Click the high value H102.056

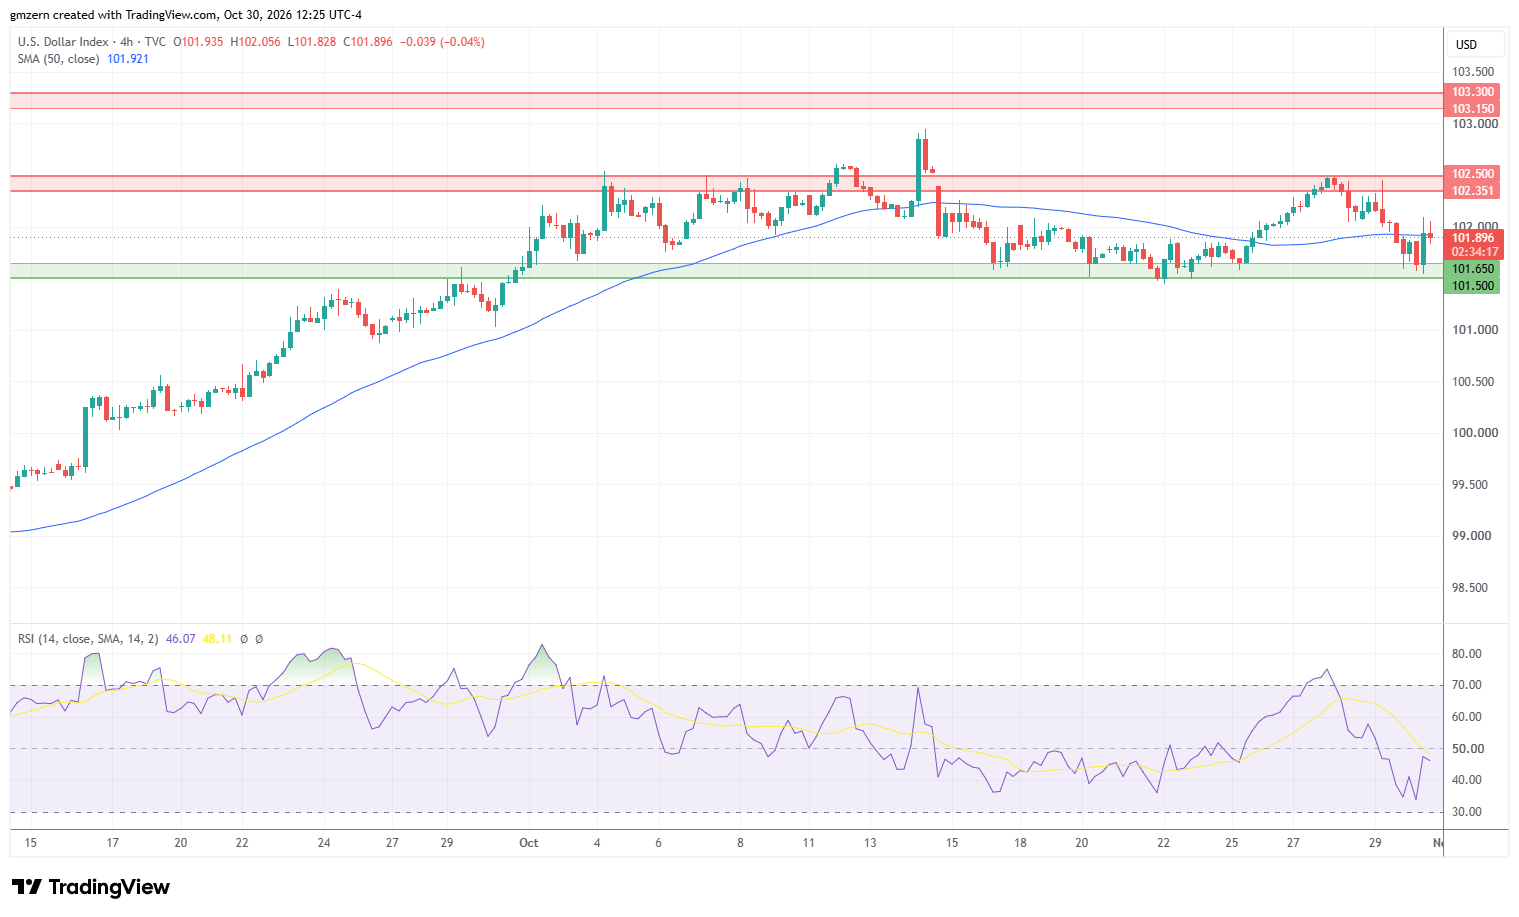[x=255, y=42]
